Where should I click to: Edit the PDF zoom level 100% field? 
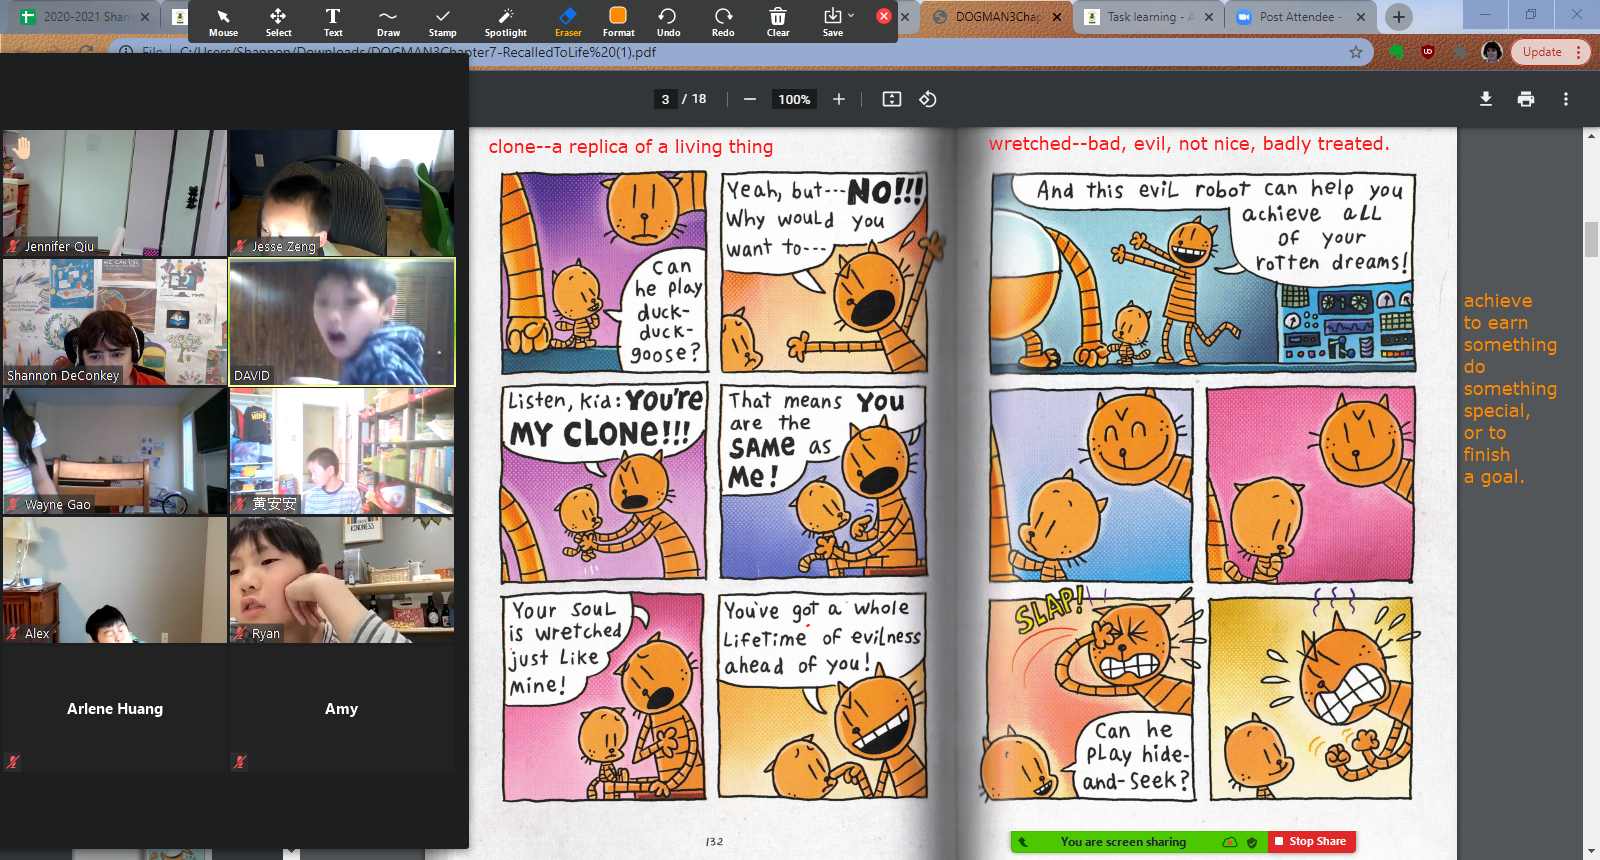point(794,99)
